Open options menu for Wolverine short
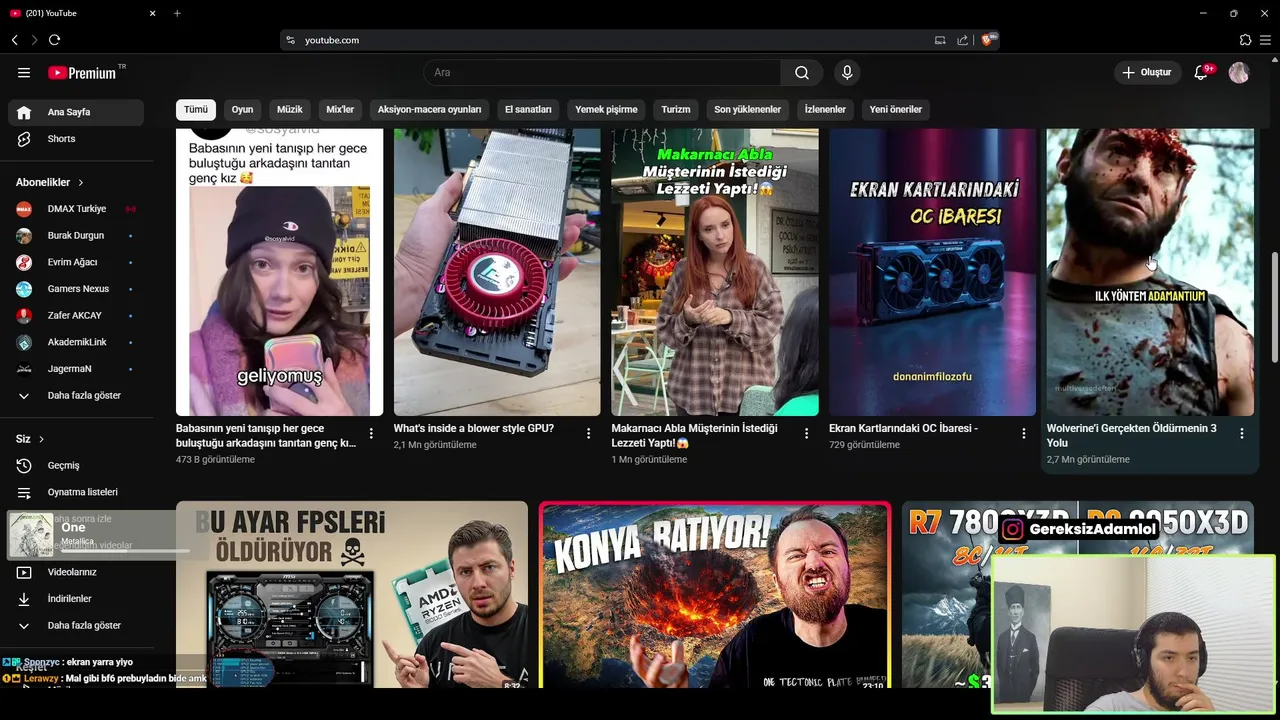The width and height of the screenshot is (1280, 720). click(1242, 434)
